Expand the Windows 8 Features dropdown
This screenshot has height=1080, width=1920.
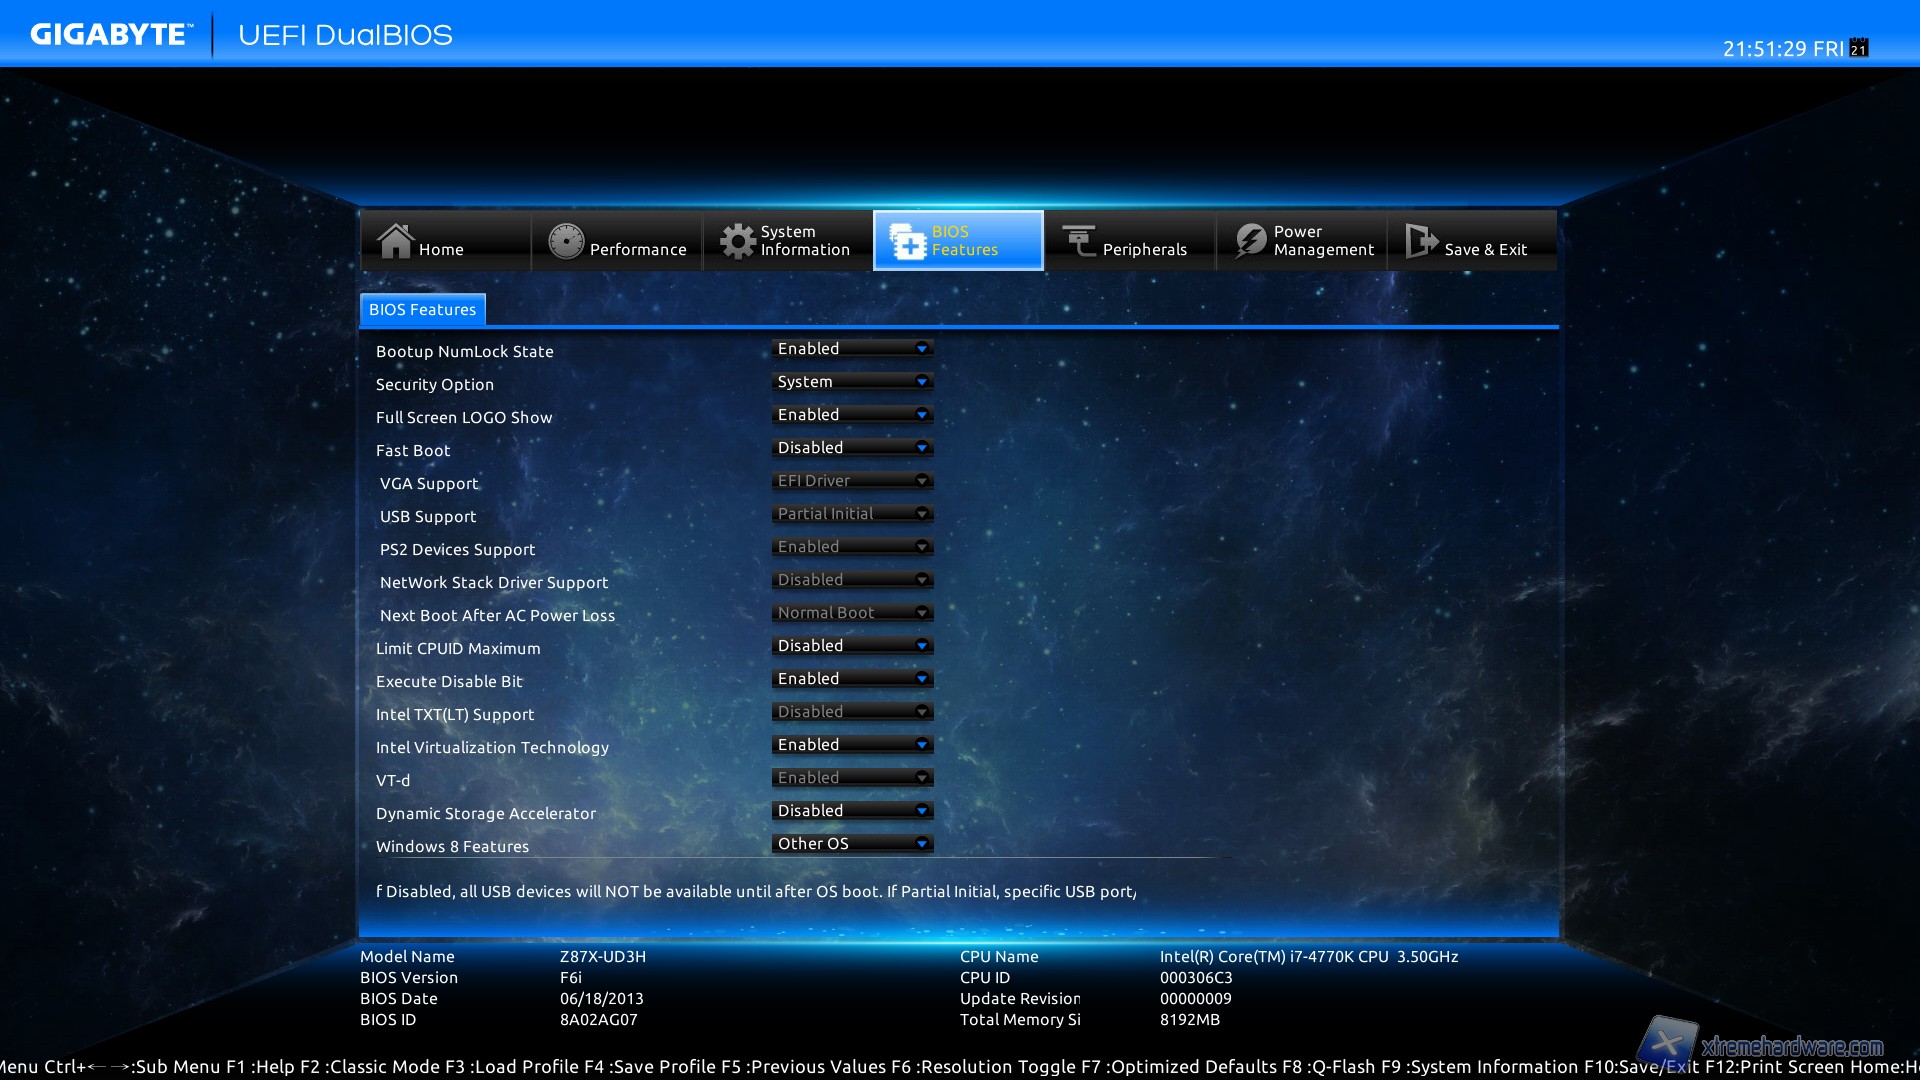point(853,844)
